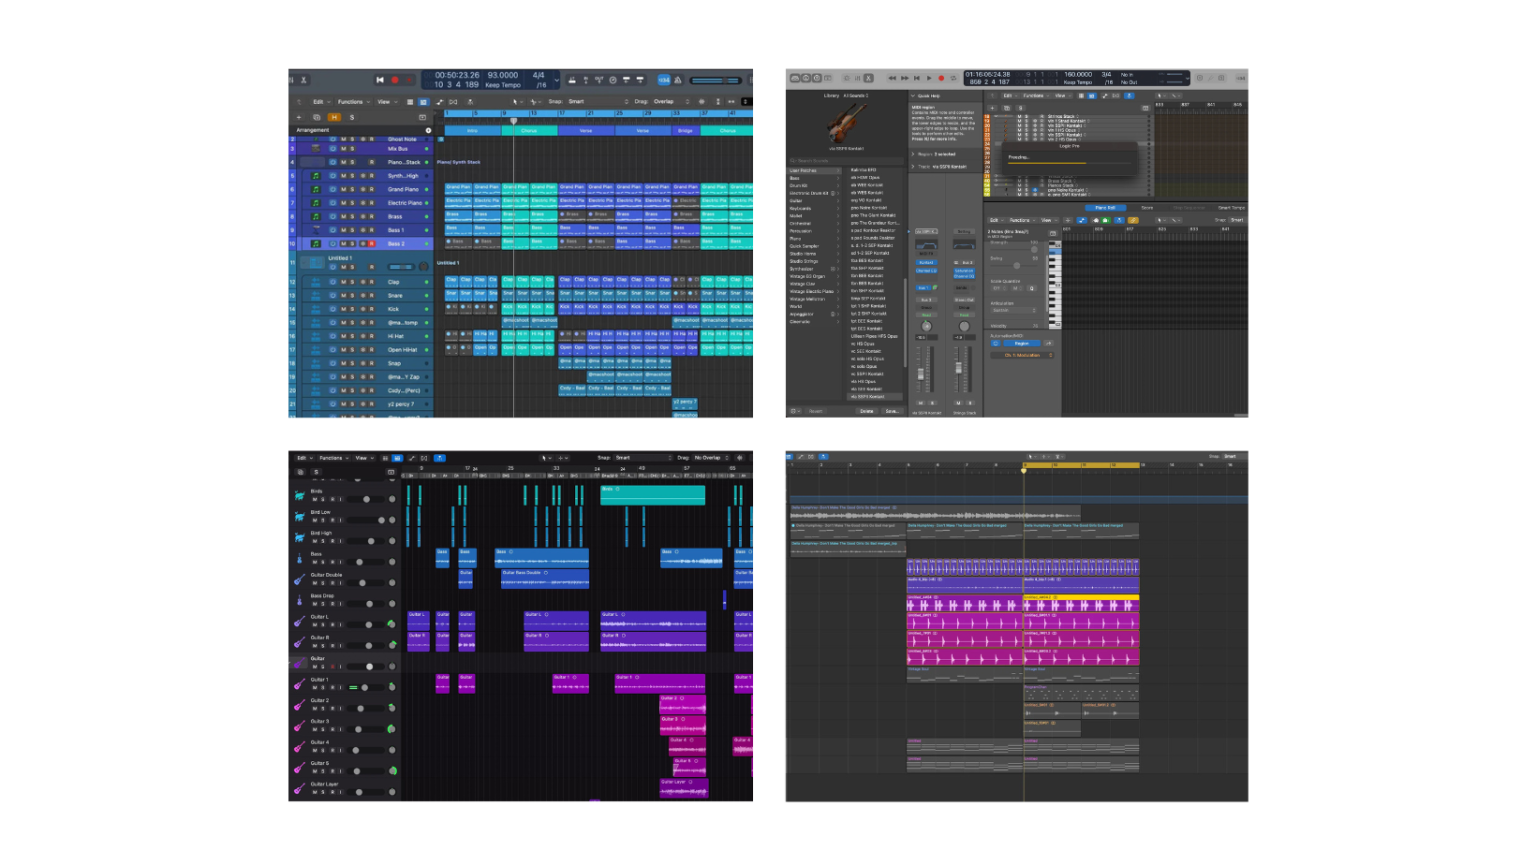Image resolution: width=1536 pixels, height=865 pixels.
Task: Click the volume slider on the Bird Low track
Action: (x=370, y=519)
